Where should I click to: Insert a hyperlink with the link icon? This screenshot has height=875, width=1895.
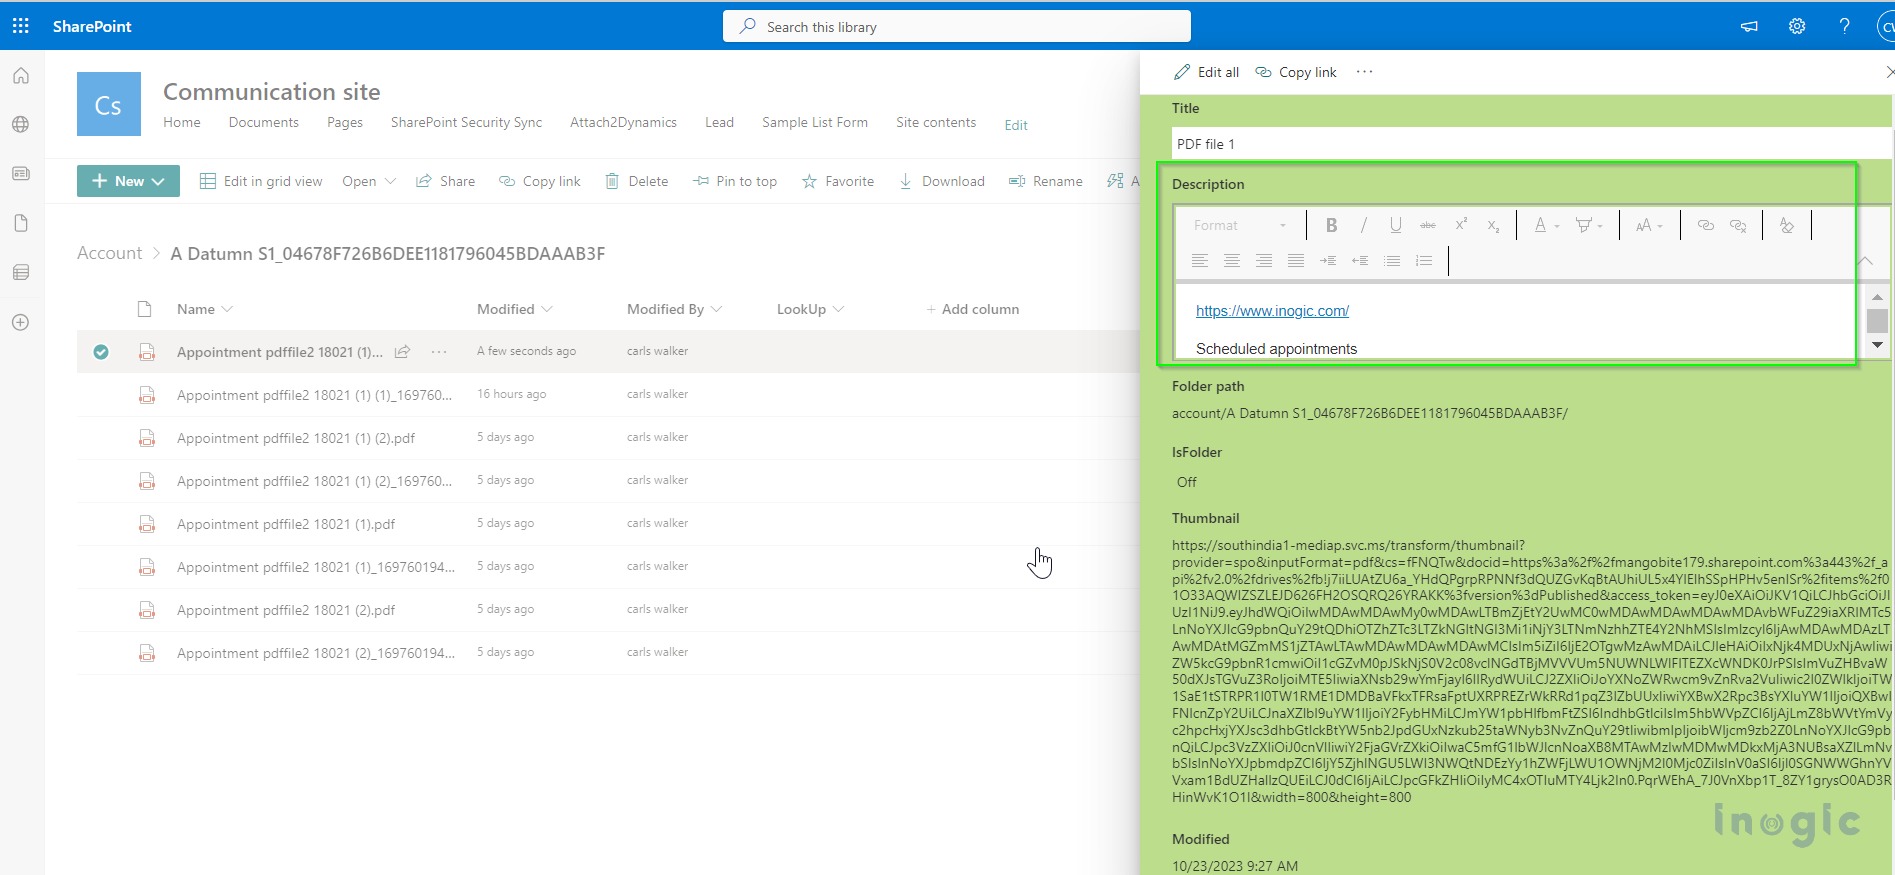click(1706, 225)
